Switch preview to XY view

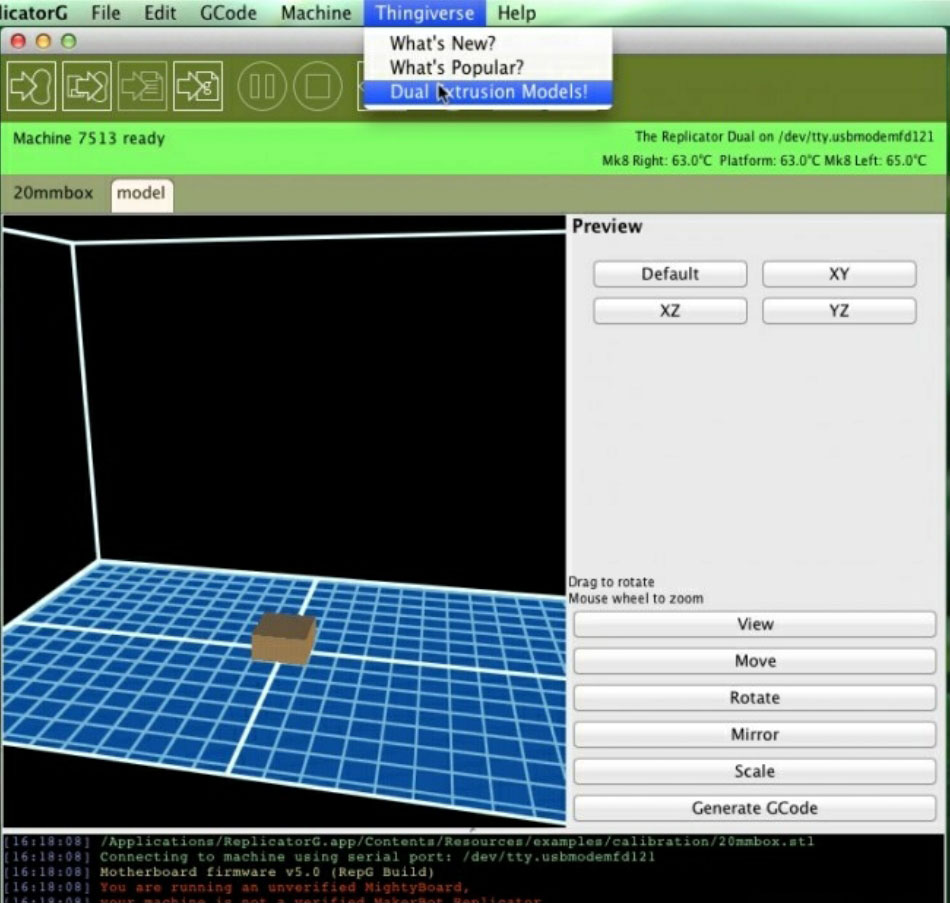click(838, 274)
